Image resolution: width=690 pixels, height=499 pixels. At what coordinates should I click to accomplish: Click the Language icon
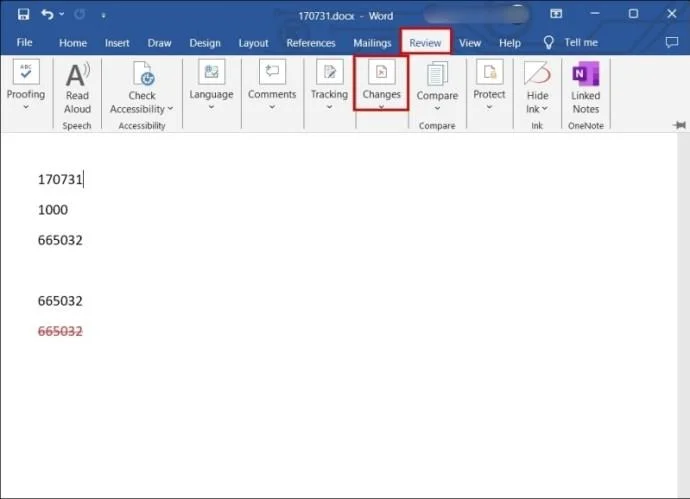pyautogui.click(x=211, y=71)
